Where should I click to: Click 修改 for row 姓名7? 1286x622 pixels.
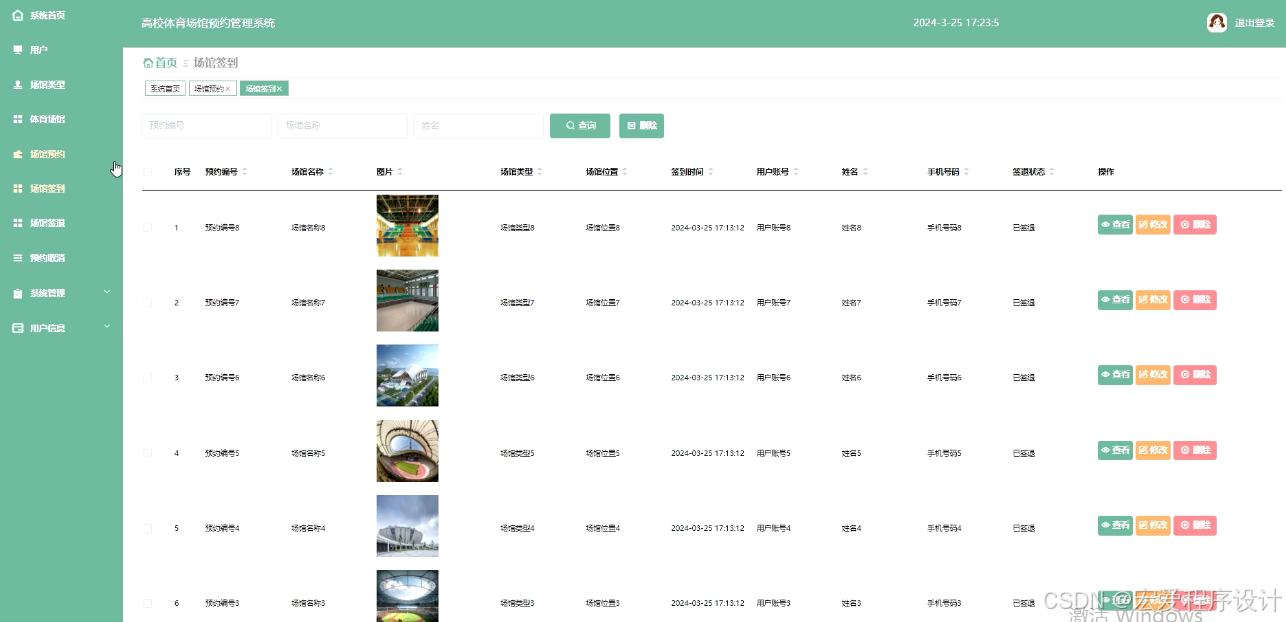coord(1153,300)
